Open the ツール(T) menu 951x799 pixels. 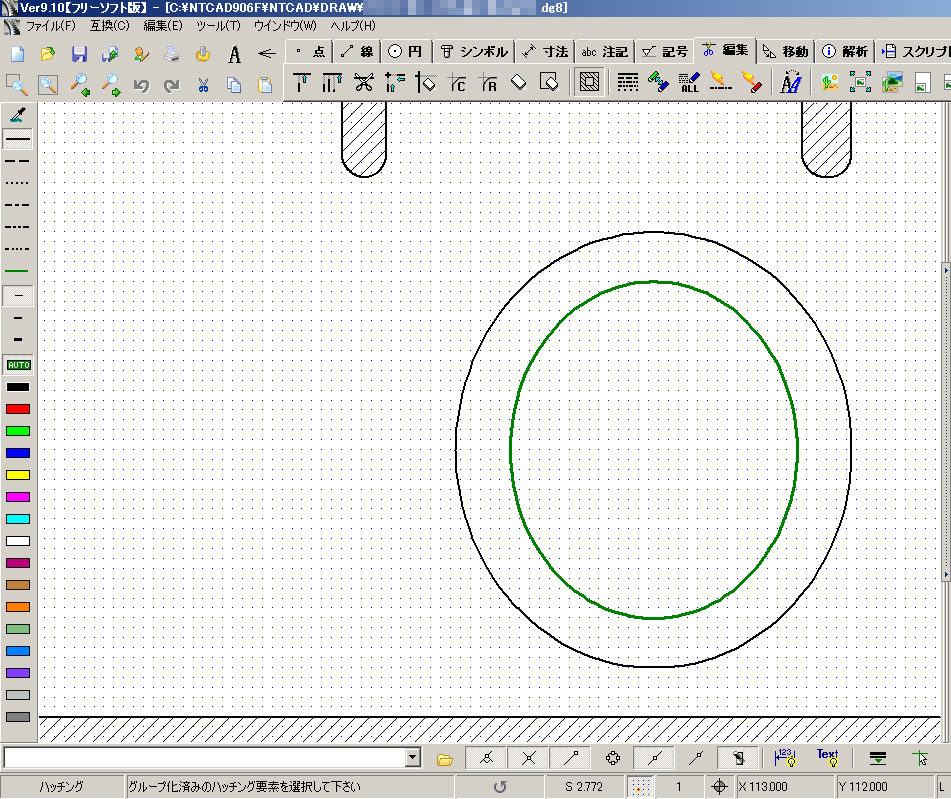218,26
